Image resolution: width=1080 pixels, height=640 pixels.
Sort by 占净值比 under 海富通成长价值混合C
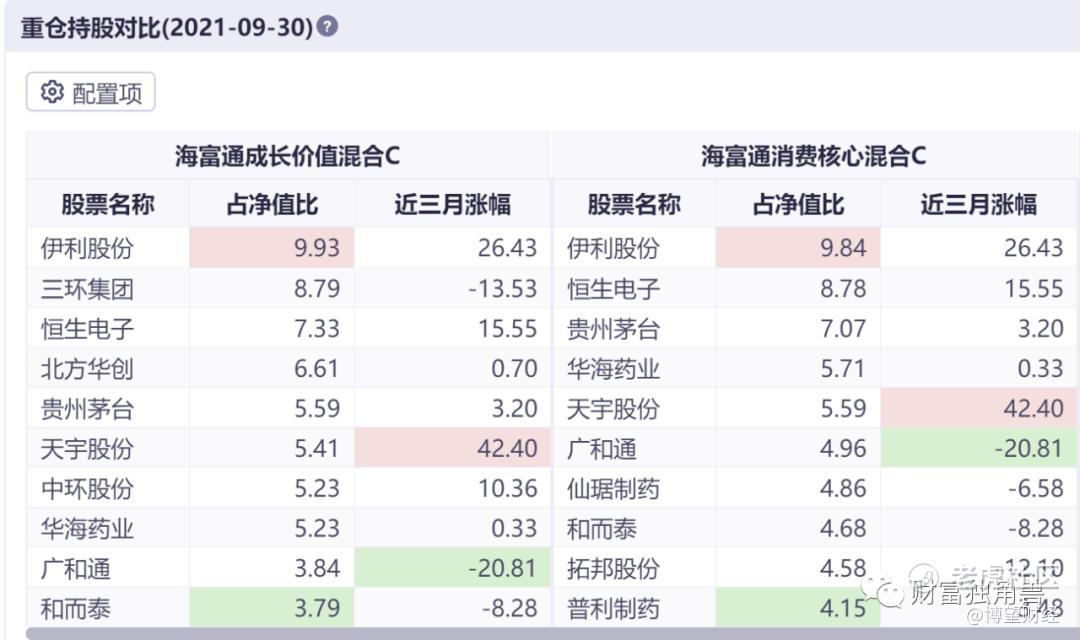point(271,205)
